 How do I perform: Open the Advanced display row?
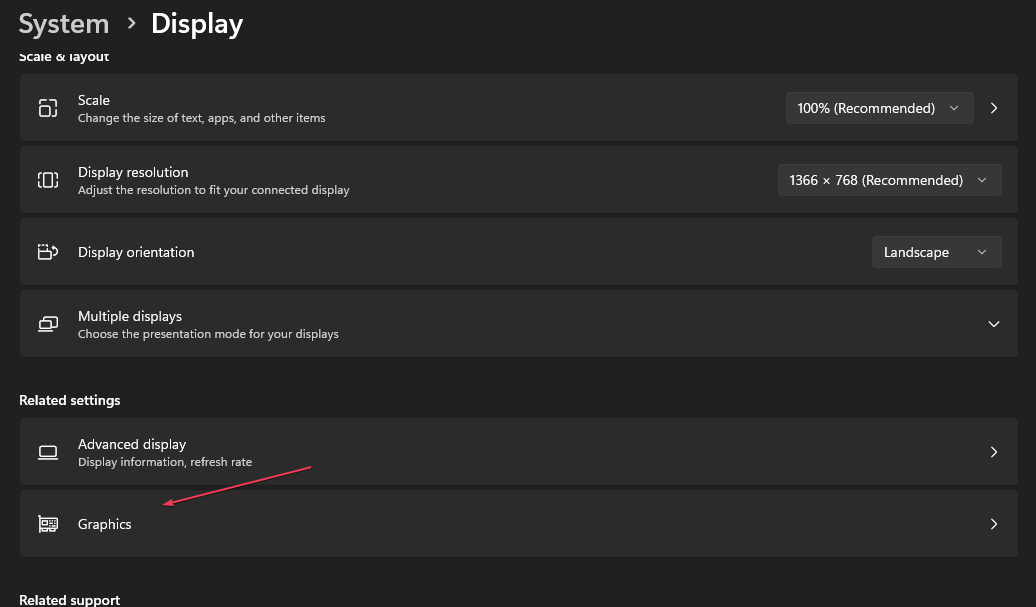(x=519, y=452)
